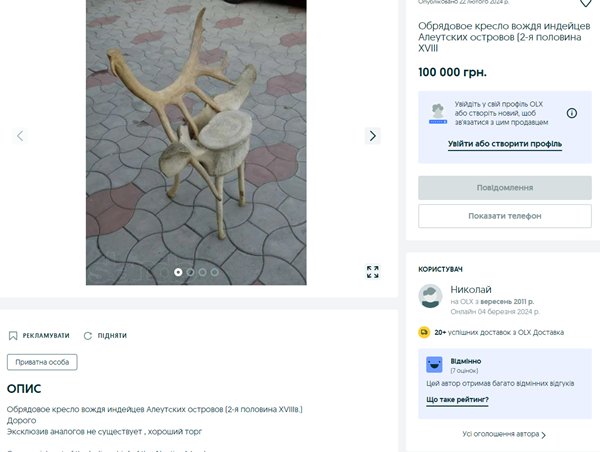Open the photo in fullscreen
This screenshot has width=600, height=452.
coord(372,272)
